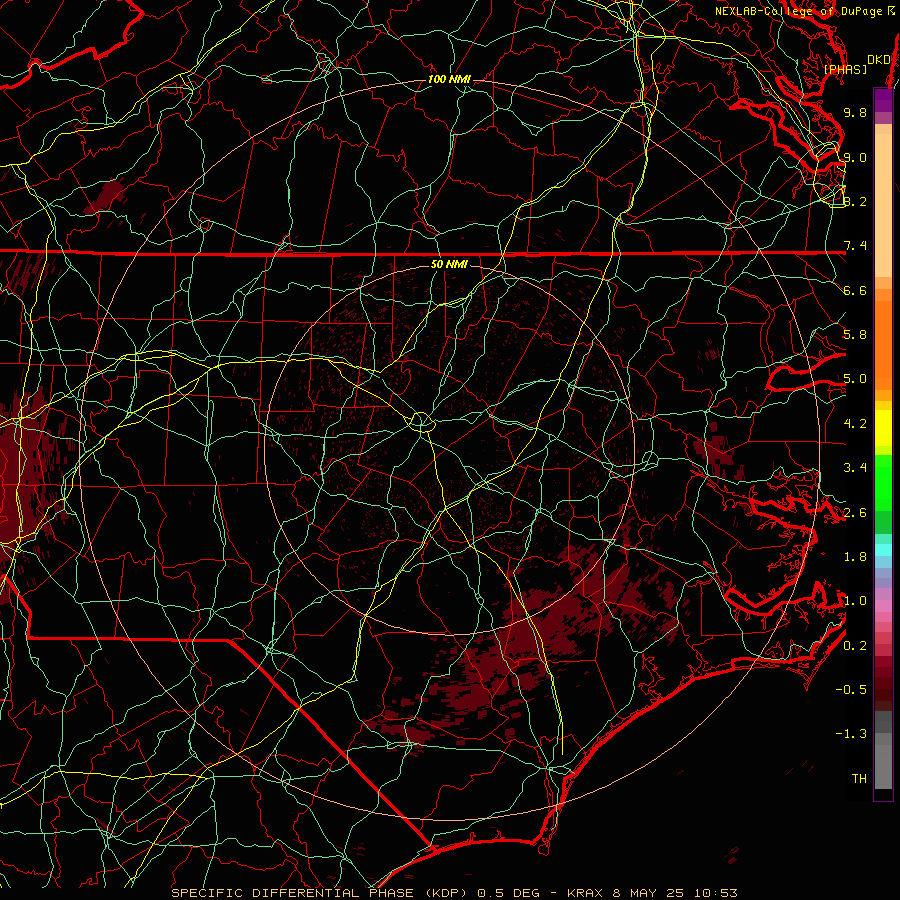
Task: Click the "DKD" product label
Action: click(x=879, y=60)
